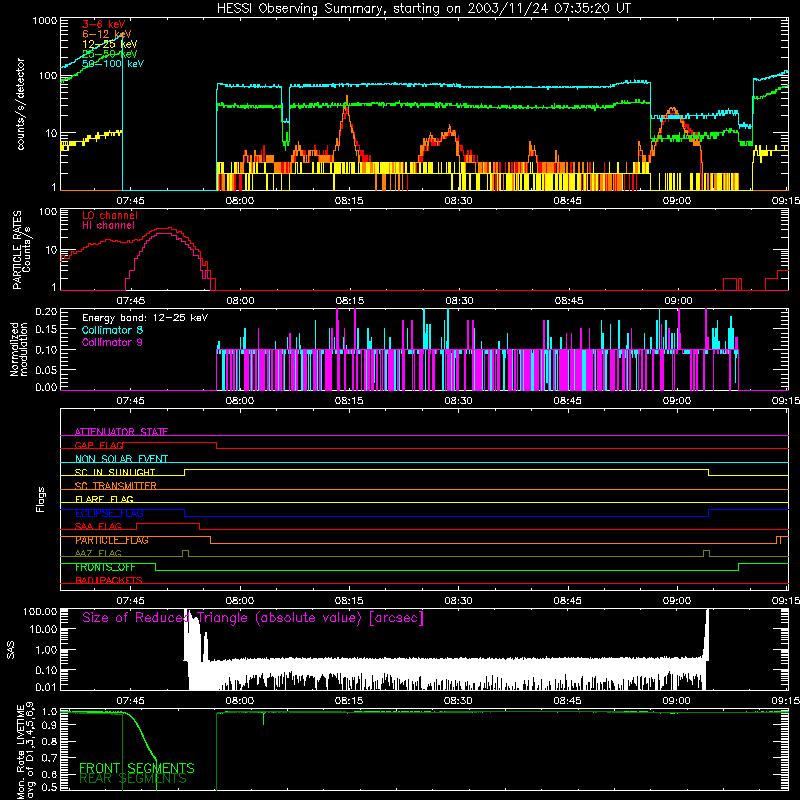
Task: Select the 'Collimator 8' legend entry
Action: [113, 330]
